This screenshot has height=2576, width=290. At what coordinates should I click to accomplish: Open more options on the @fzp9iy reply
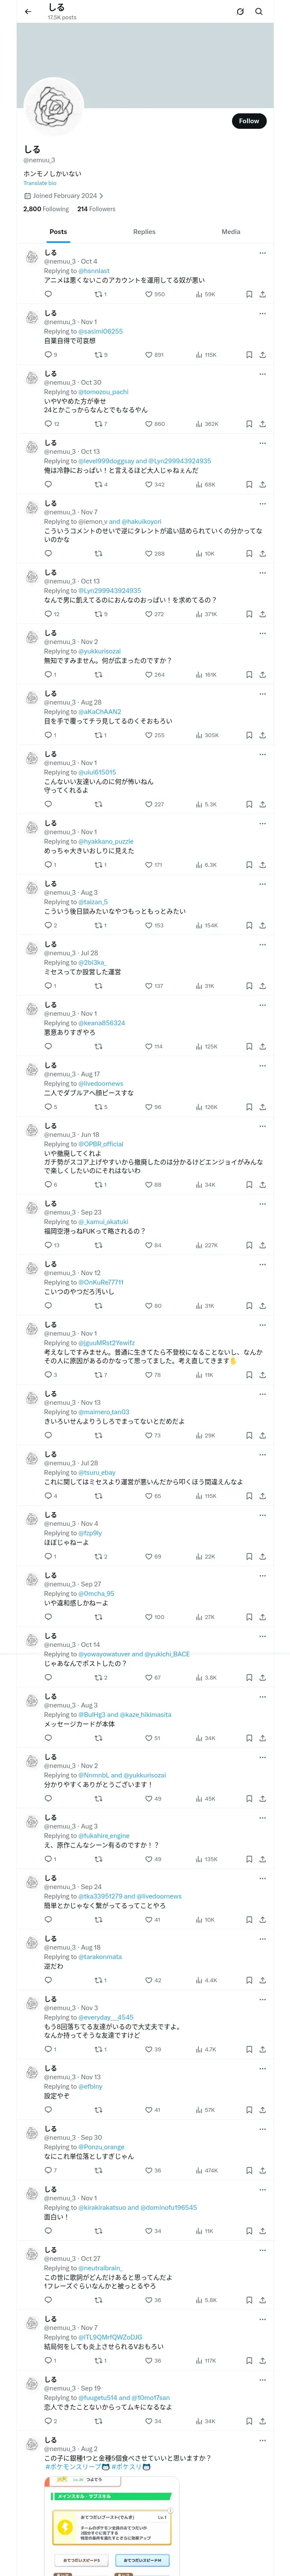pos(262,1515)
